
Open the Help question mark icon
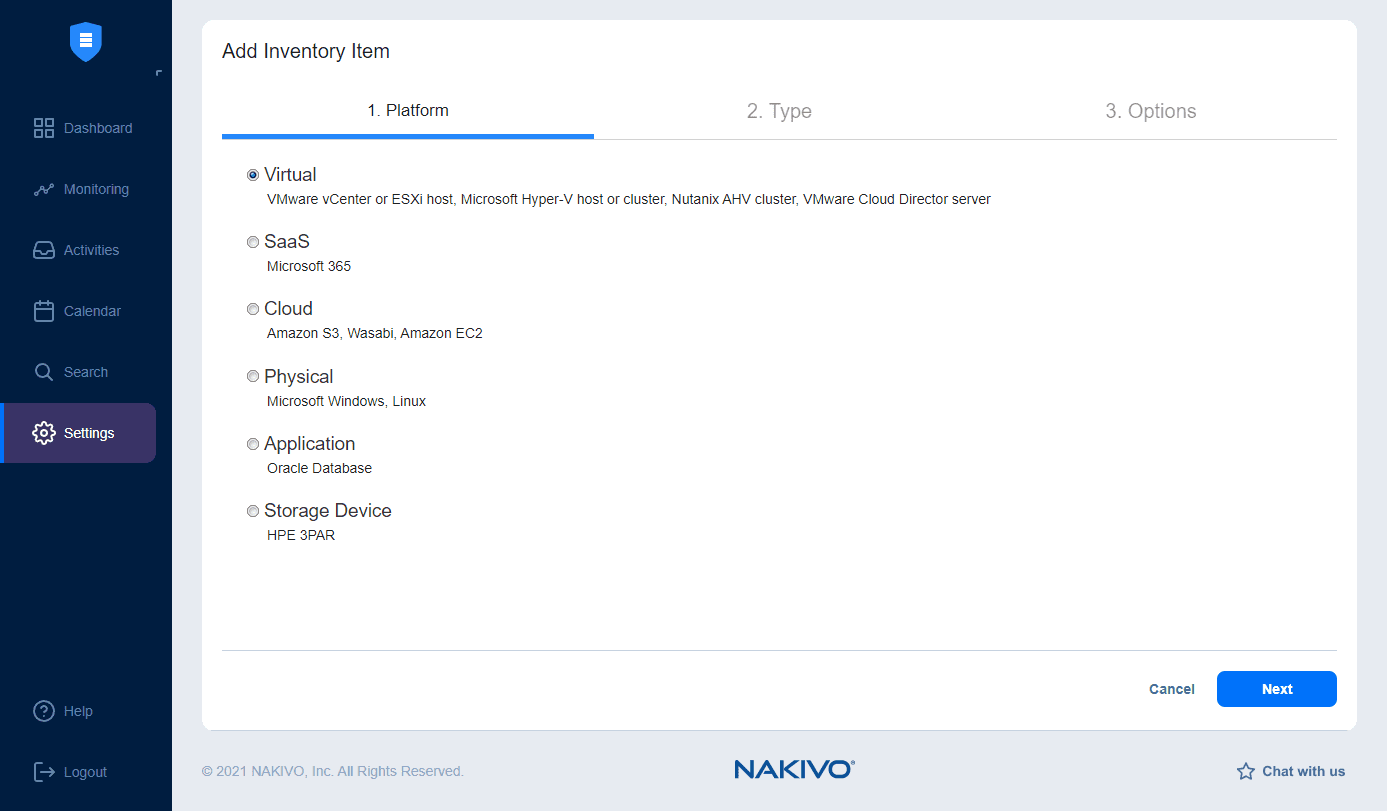coord(44,711)
